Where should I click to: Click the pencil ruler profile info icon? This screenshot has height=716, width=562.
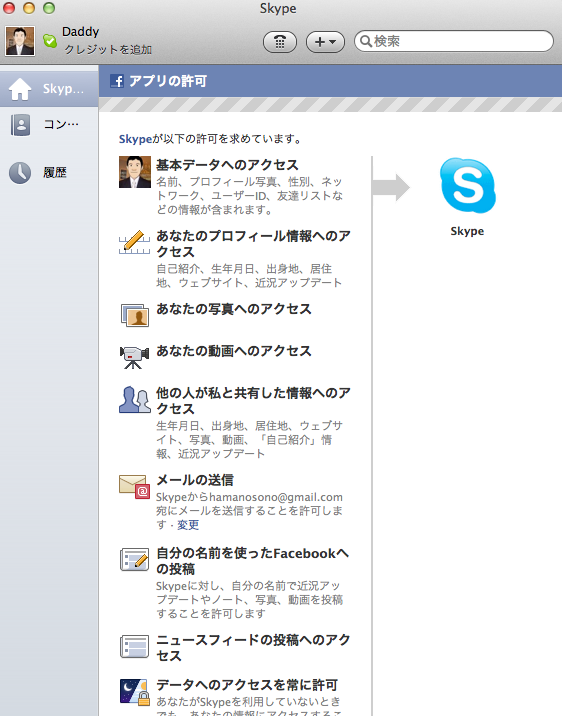point(134,242)
